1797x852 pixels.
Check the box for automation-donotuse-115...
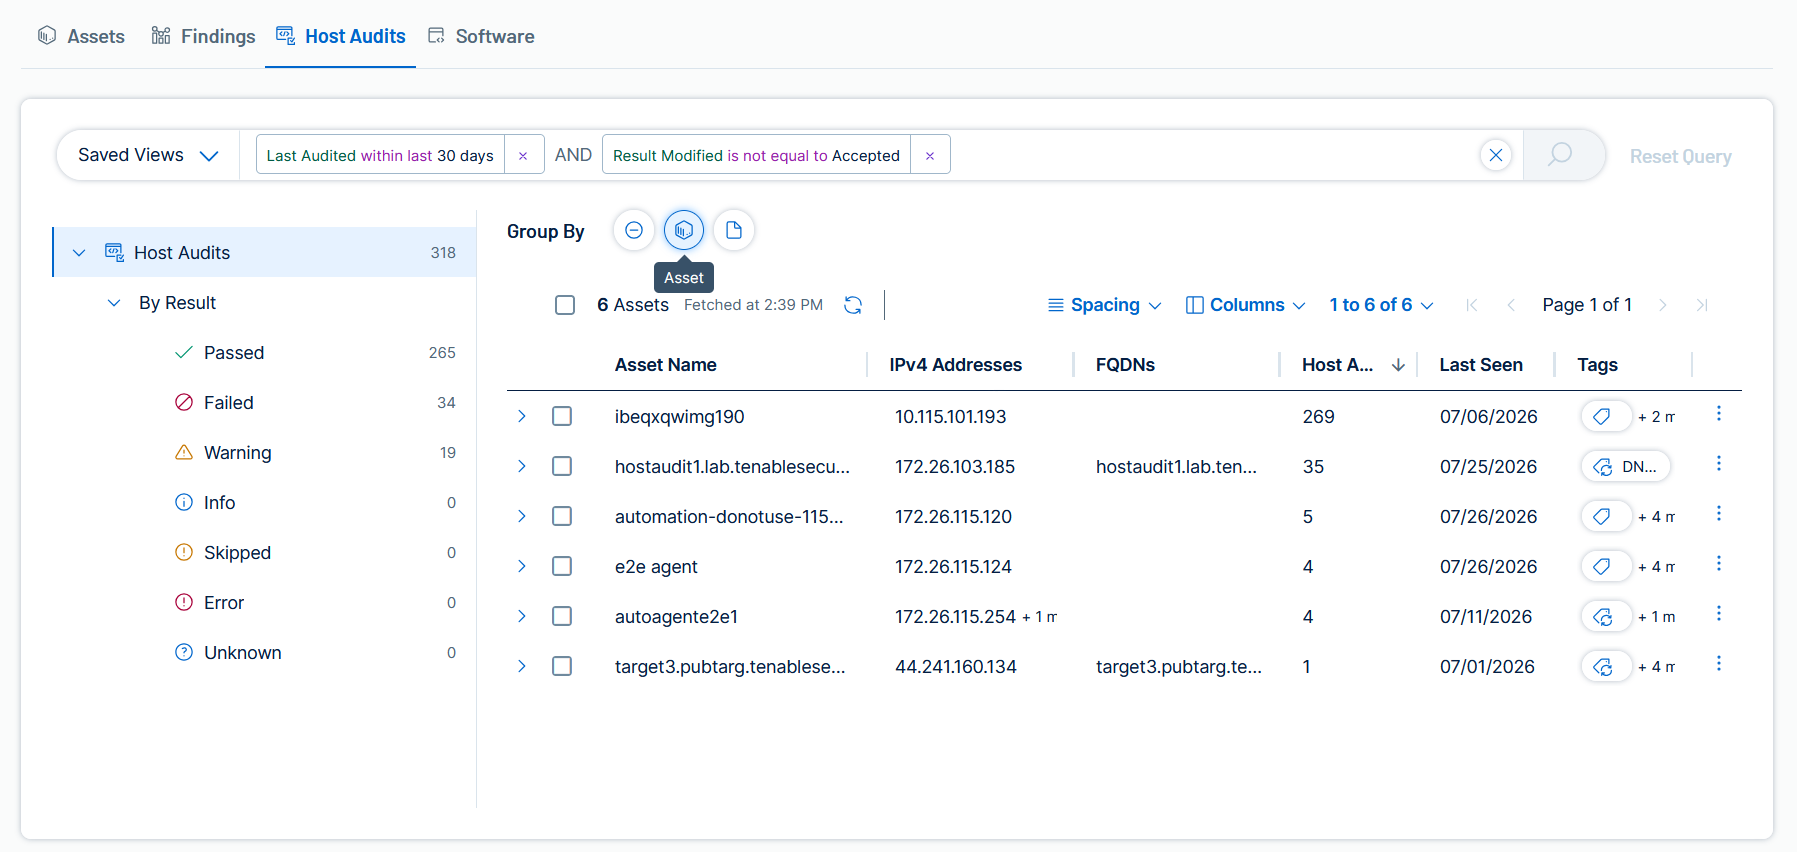pos(562,516)
